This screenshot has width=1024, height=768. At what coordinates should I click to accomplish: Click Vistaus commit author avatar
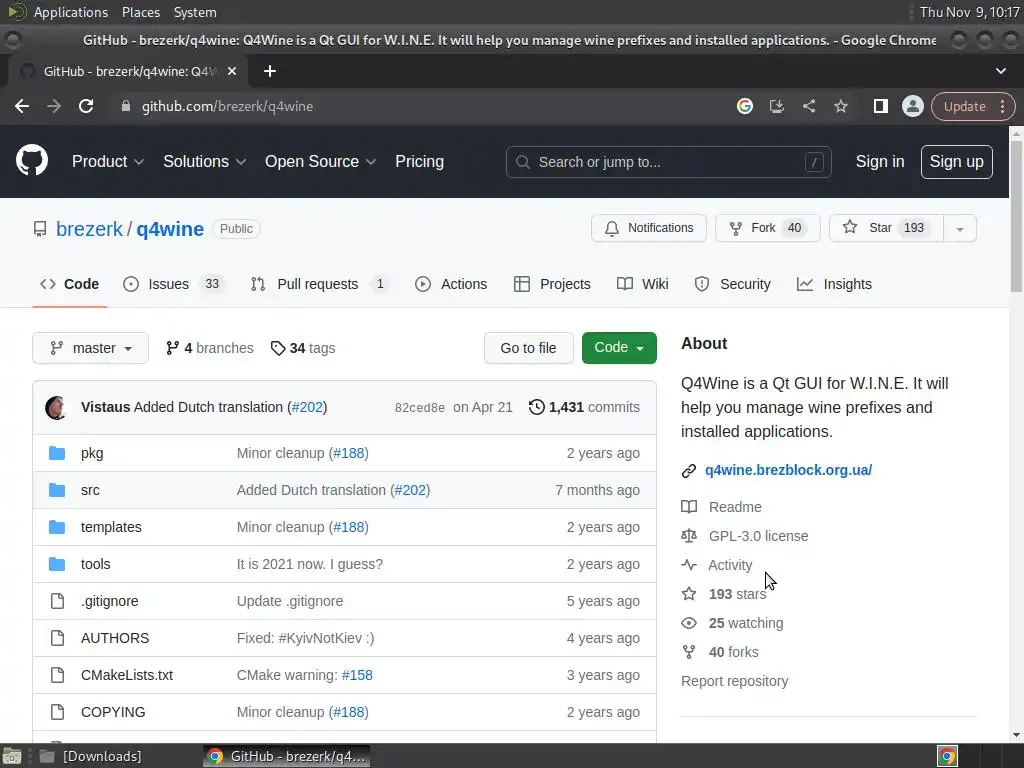point(56,407)
